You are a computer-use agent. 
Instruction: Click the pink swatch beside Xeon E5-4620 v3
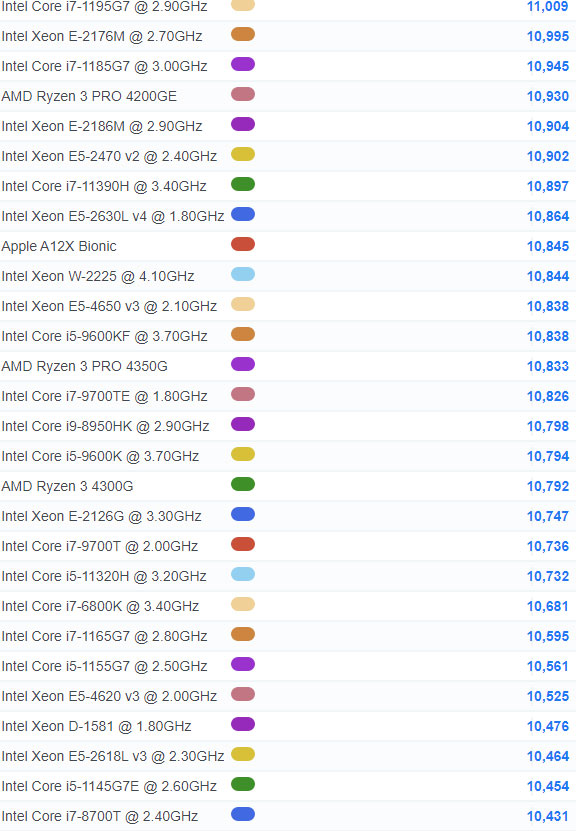coord(243,694)
